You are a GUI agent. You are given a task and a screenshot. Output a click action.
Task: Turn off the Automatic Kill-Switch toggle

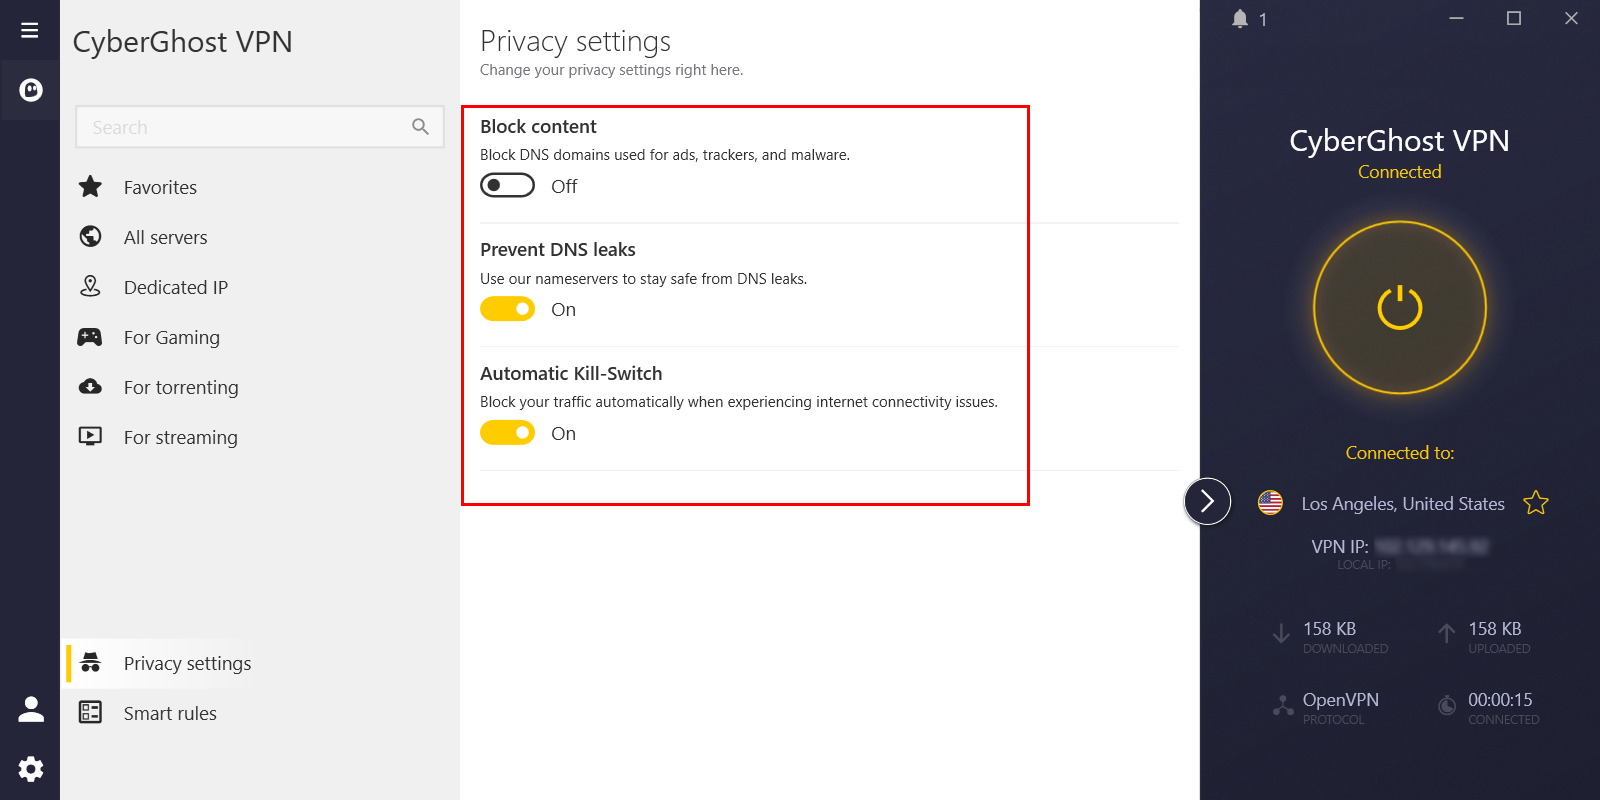click(x=507, y=433)
